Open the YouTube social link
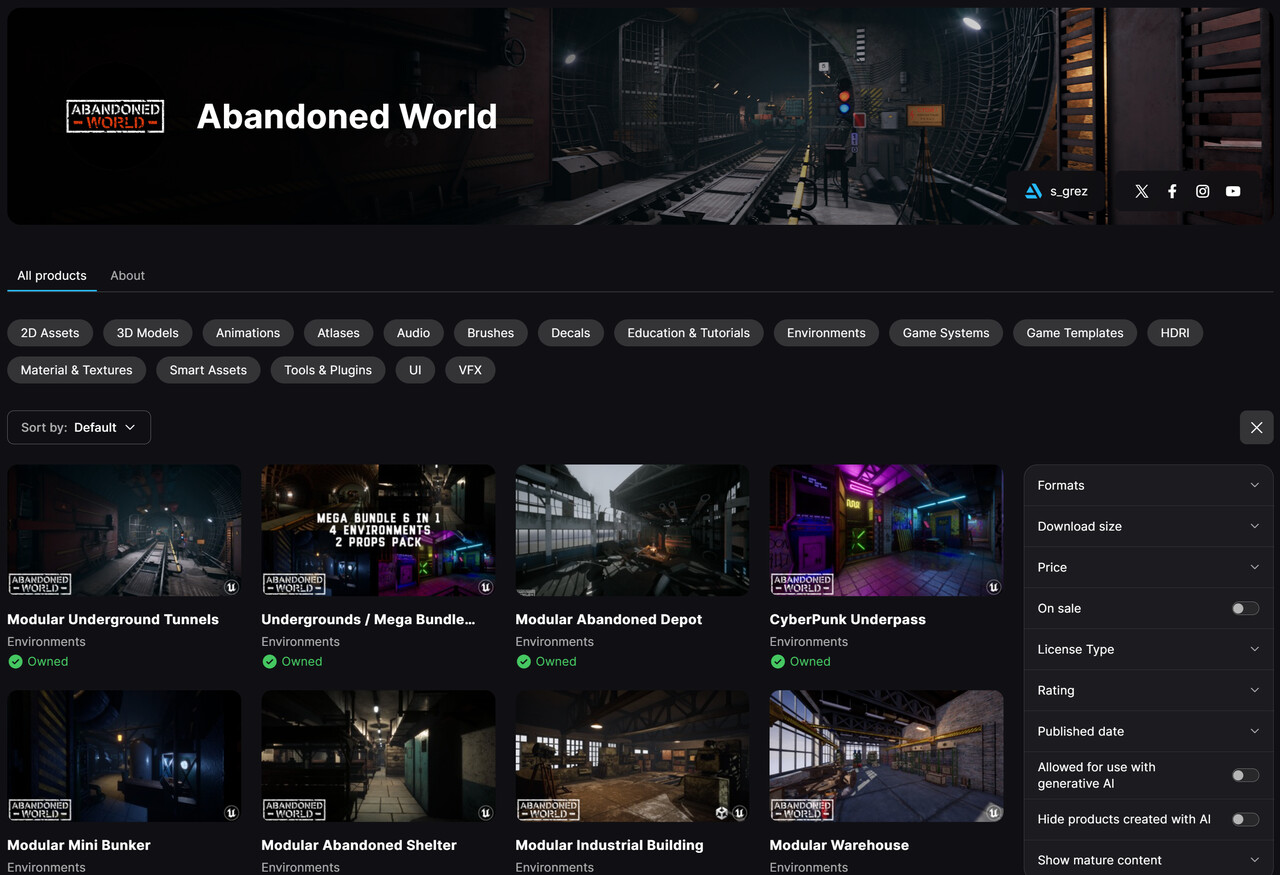The image size is (1280, 875). [1233, 191]
